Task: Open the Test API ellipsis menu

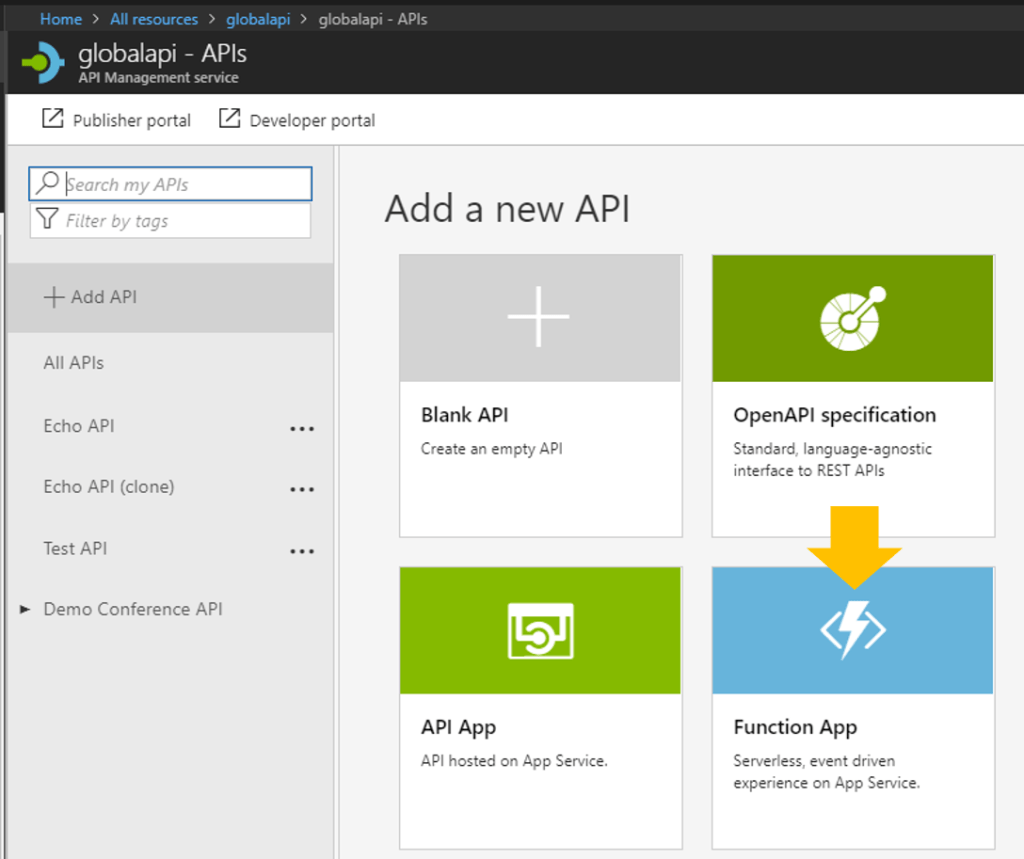Action: (303, 551)
